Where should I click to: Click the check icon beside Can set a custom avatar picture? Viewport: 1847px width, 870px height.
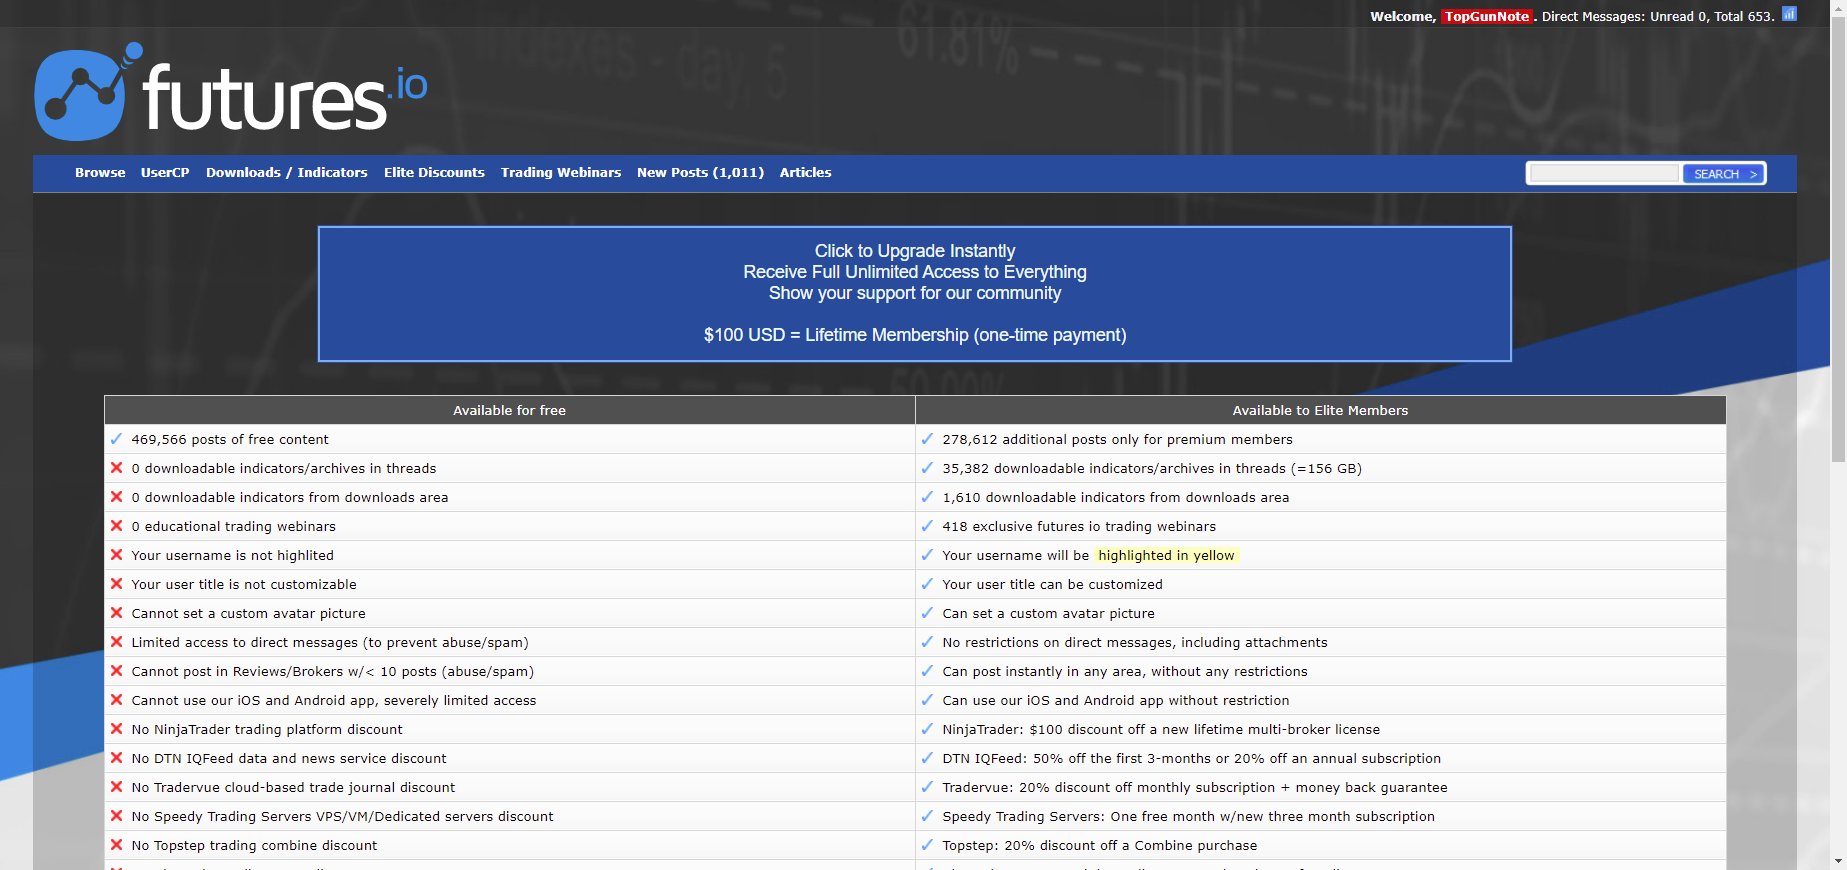pos(927,613)
